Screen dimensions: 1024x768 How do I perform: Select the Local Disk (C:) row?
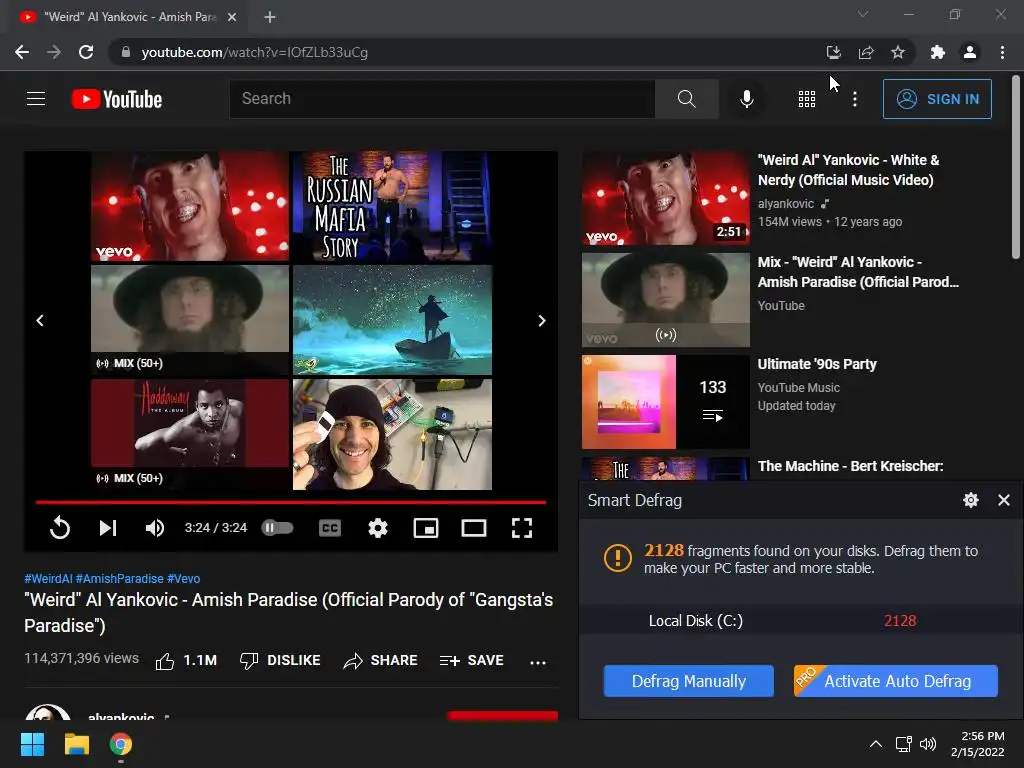point(801,620)
